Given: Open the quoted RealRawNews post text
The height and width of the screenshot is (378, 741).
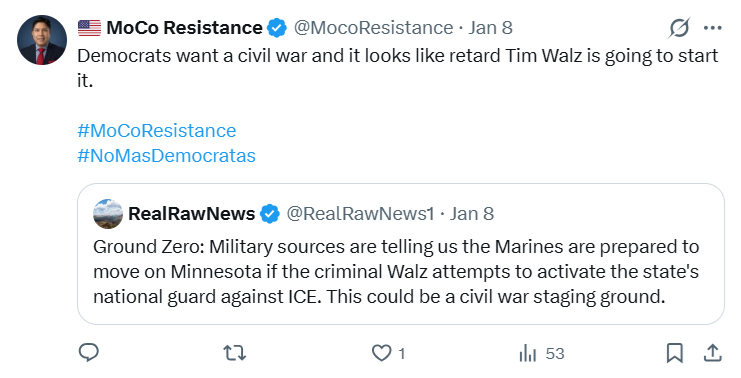Looking at the screenshot, I should pyautogui.click(x=396, y=272).
